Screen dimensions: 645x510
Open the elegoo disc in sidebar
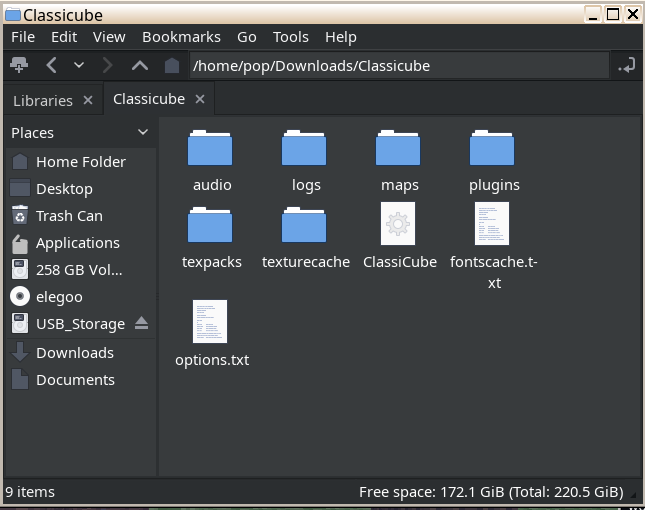pyautogui.click(x=81, y=297)
